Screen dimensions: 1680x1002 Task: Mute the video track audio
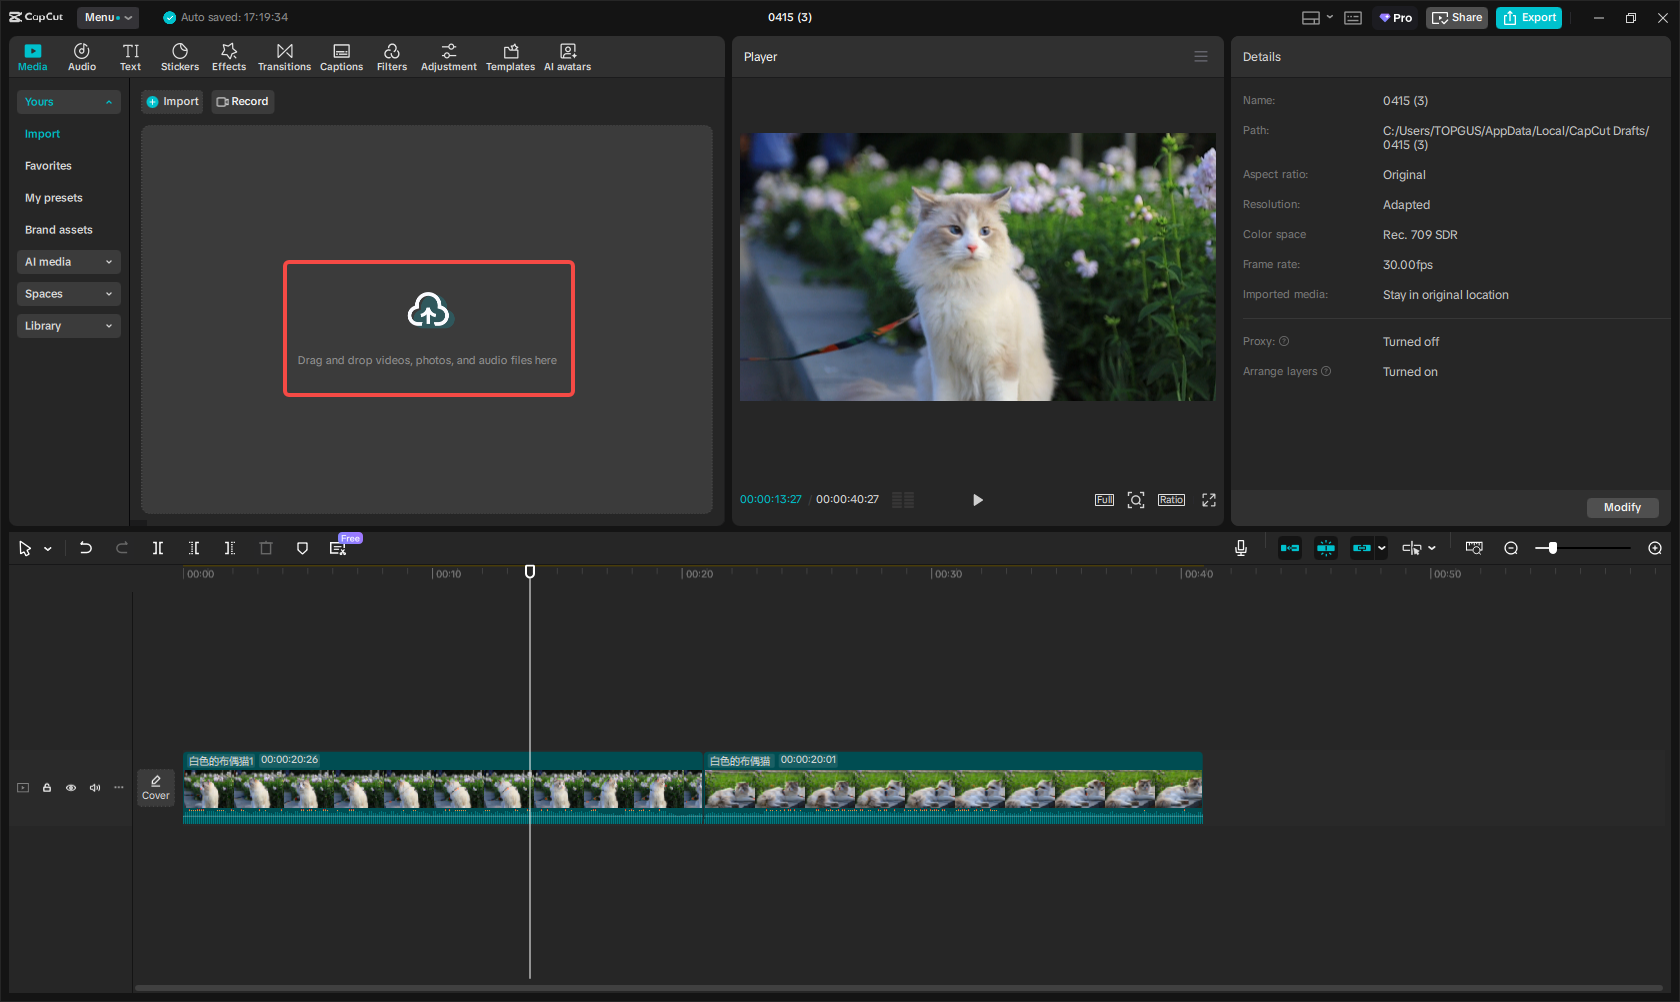(x=95, y=788)
